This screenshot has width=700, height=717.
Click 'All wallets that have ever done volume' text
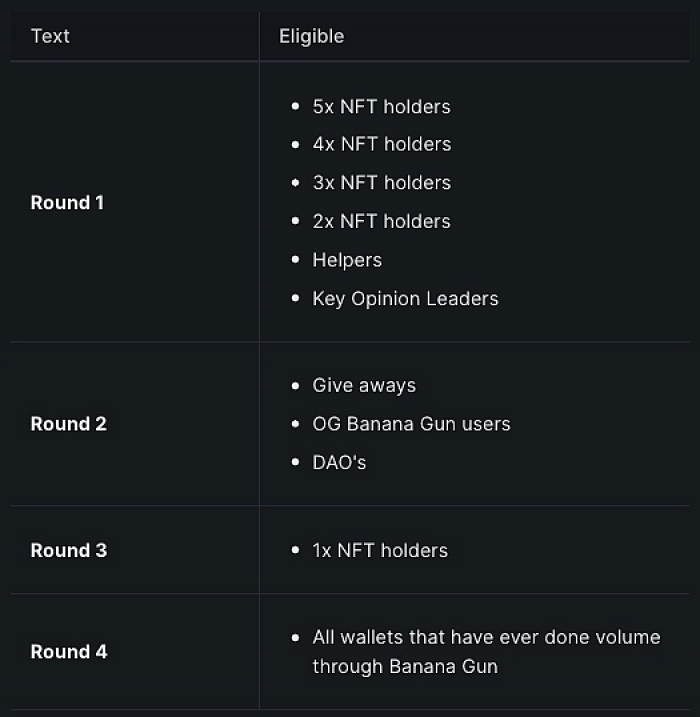tap(486, 637)
